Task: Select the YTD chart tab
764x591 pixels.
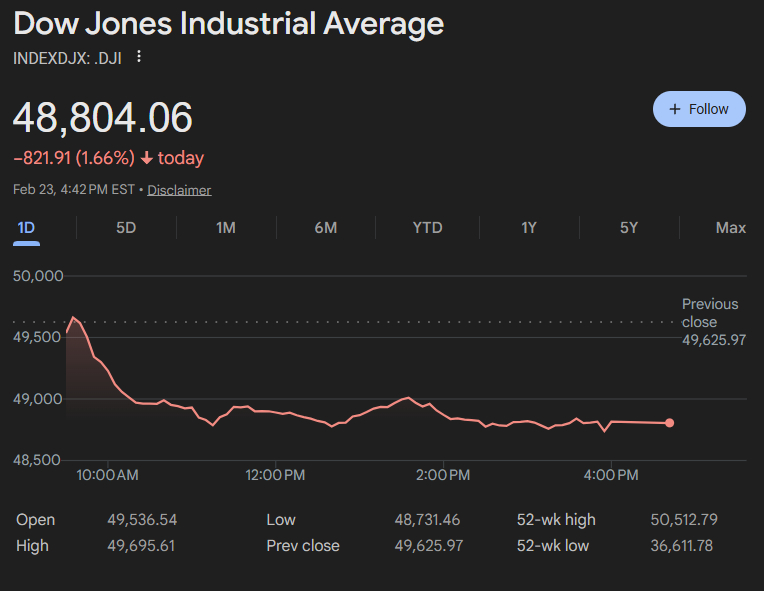Action: coord(427,228)
